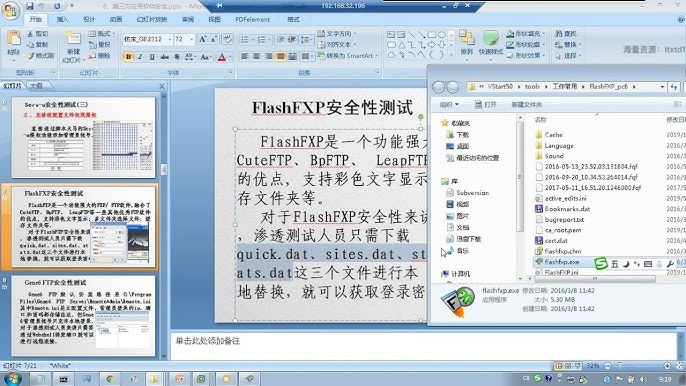Screen dimensions: 686x386
Task: Click Organize in the Explorer toolbar
Action: [x=449, y=105]
